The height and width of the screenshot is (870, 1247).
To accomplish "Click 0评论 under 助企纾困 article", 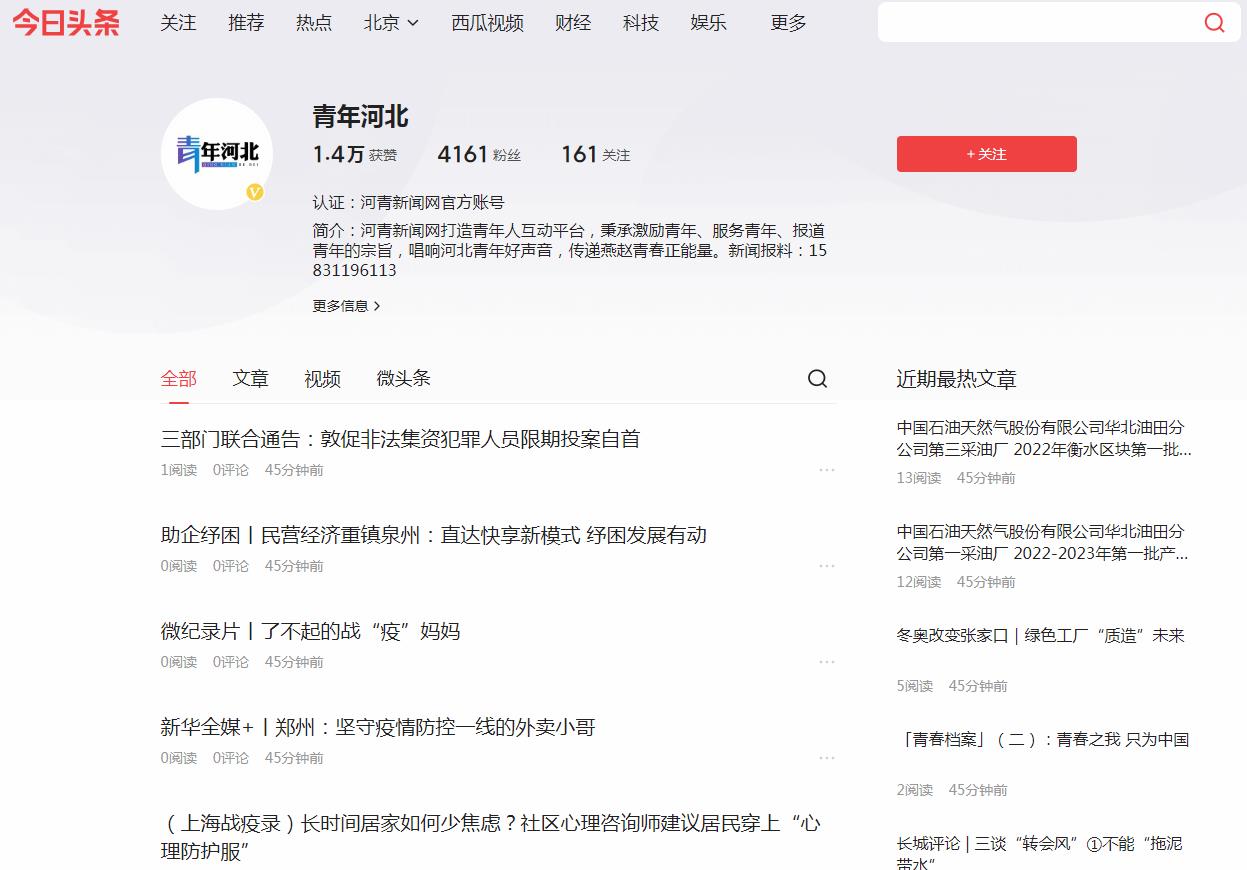I will (x=231, y=566).
